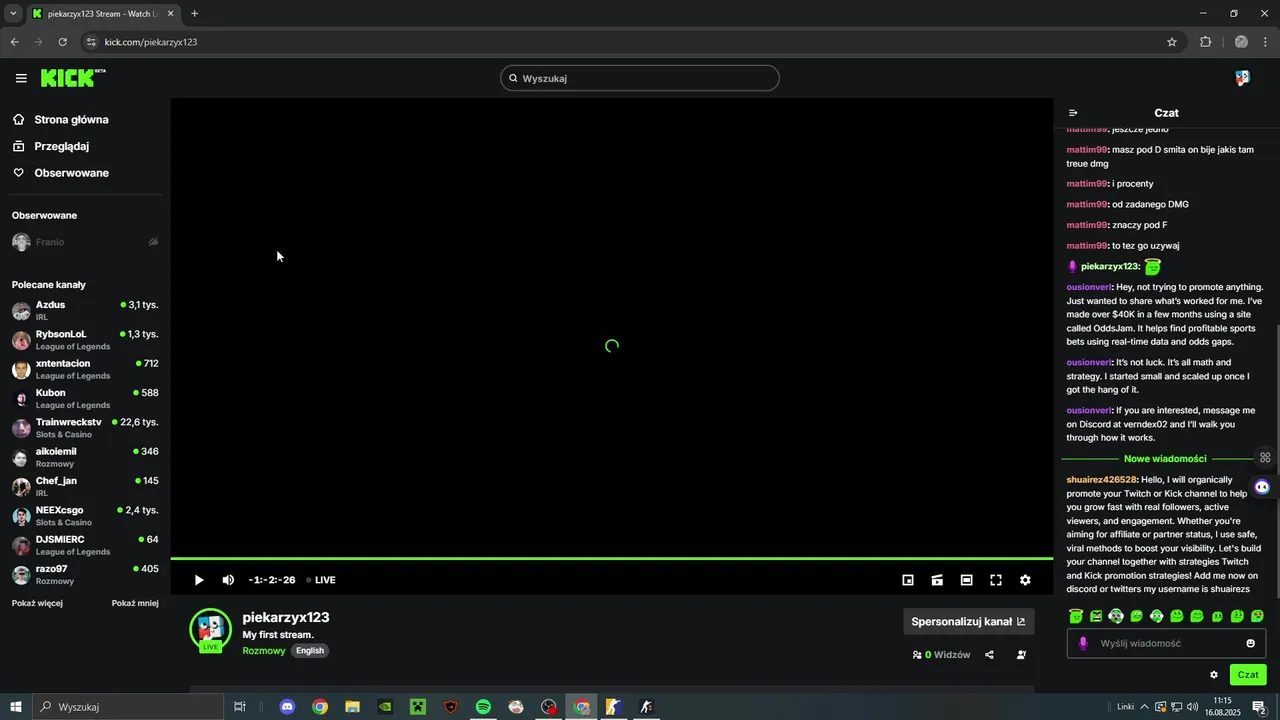Click the Wyszukaj search box on Kick

[640, 78]
